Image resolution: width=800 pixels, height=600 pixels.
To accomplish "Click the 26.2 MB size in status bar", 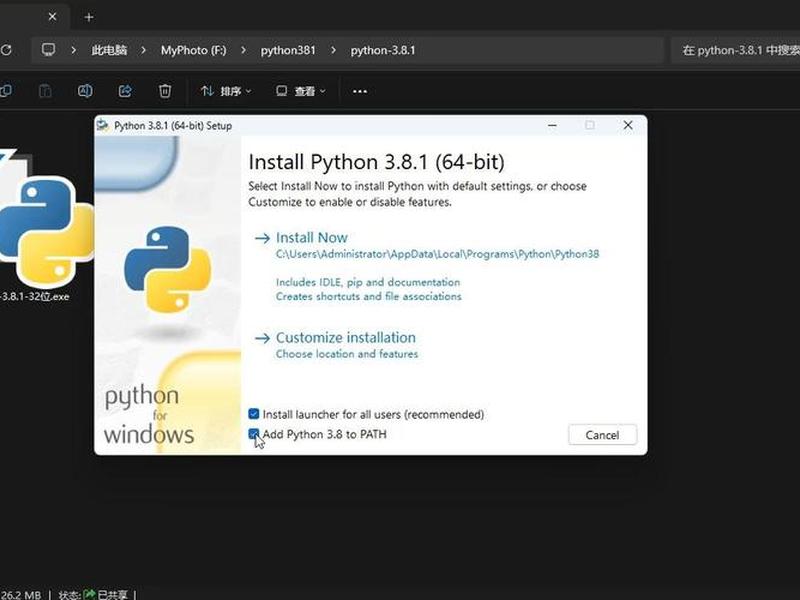I will point(20,594).
